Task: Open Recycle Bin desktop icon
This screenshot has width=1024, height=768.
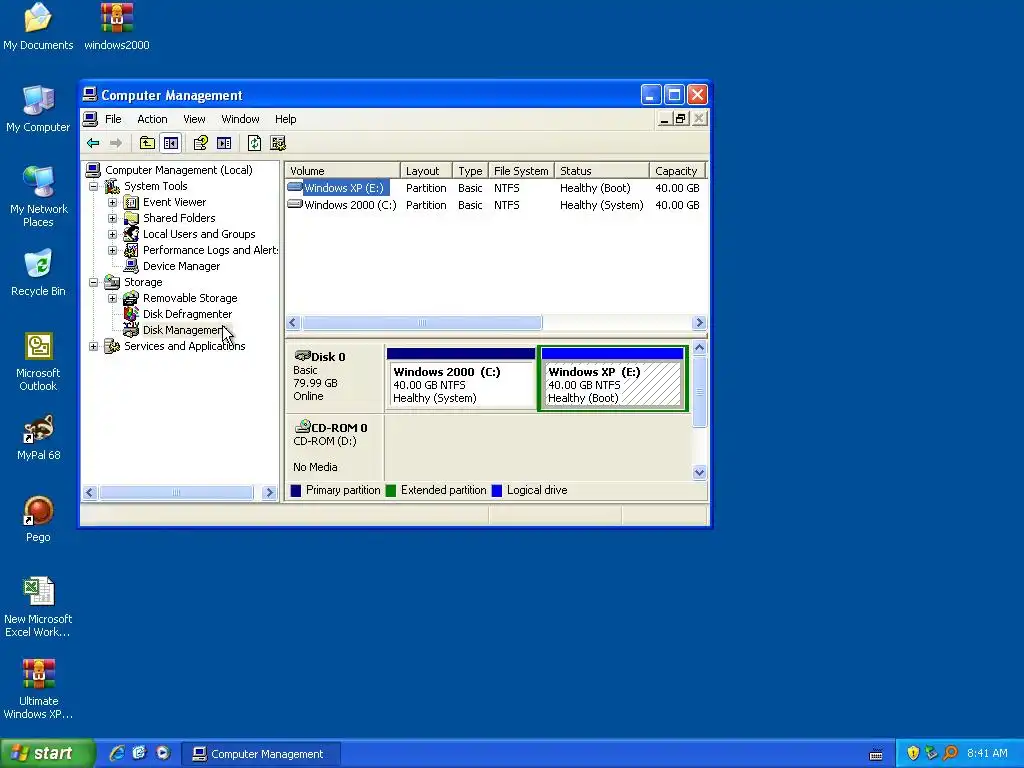Action: pyautogui.click(x=38, y=273)
